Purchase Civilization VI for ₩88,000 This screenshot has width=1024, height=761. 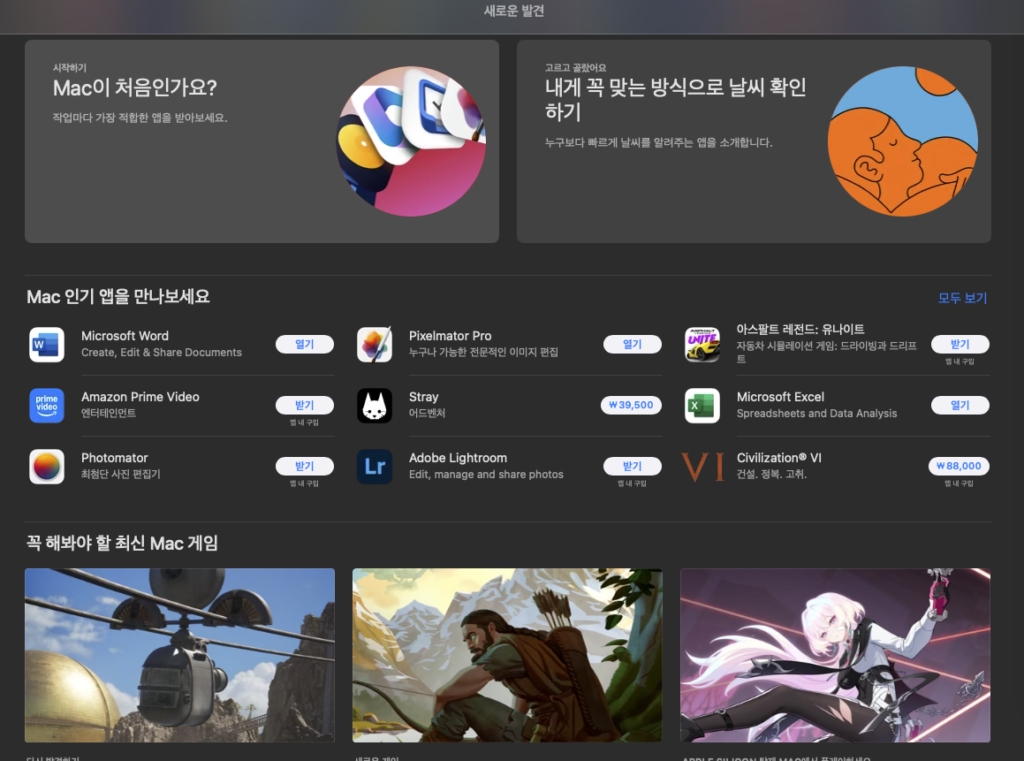point(959,466)
